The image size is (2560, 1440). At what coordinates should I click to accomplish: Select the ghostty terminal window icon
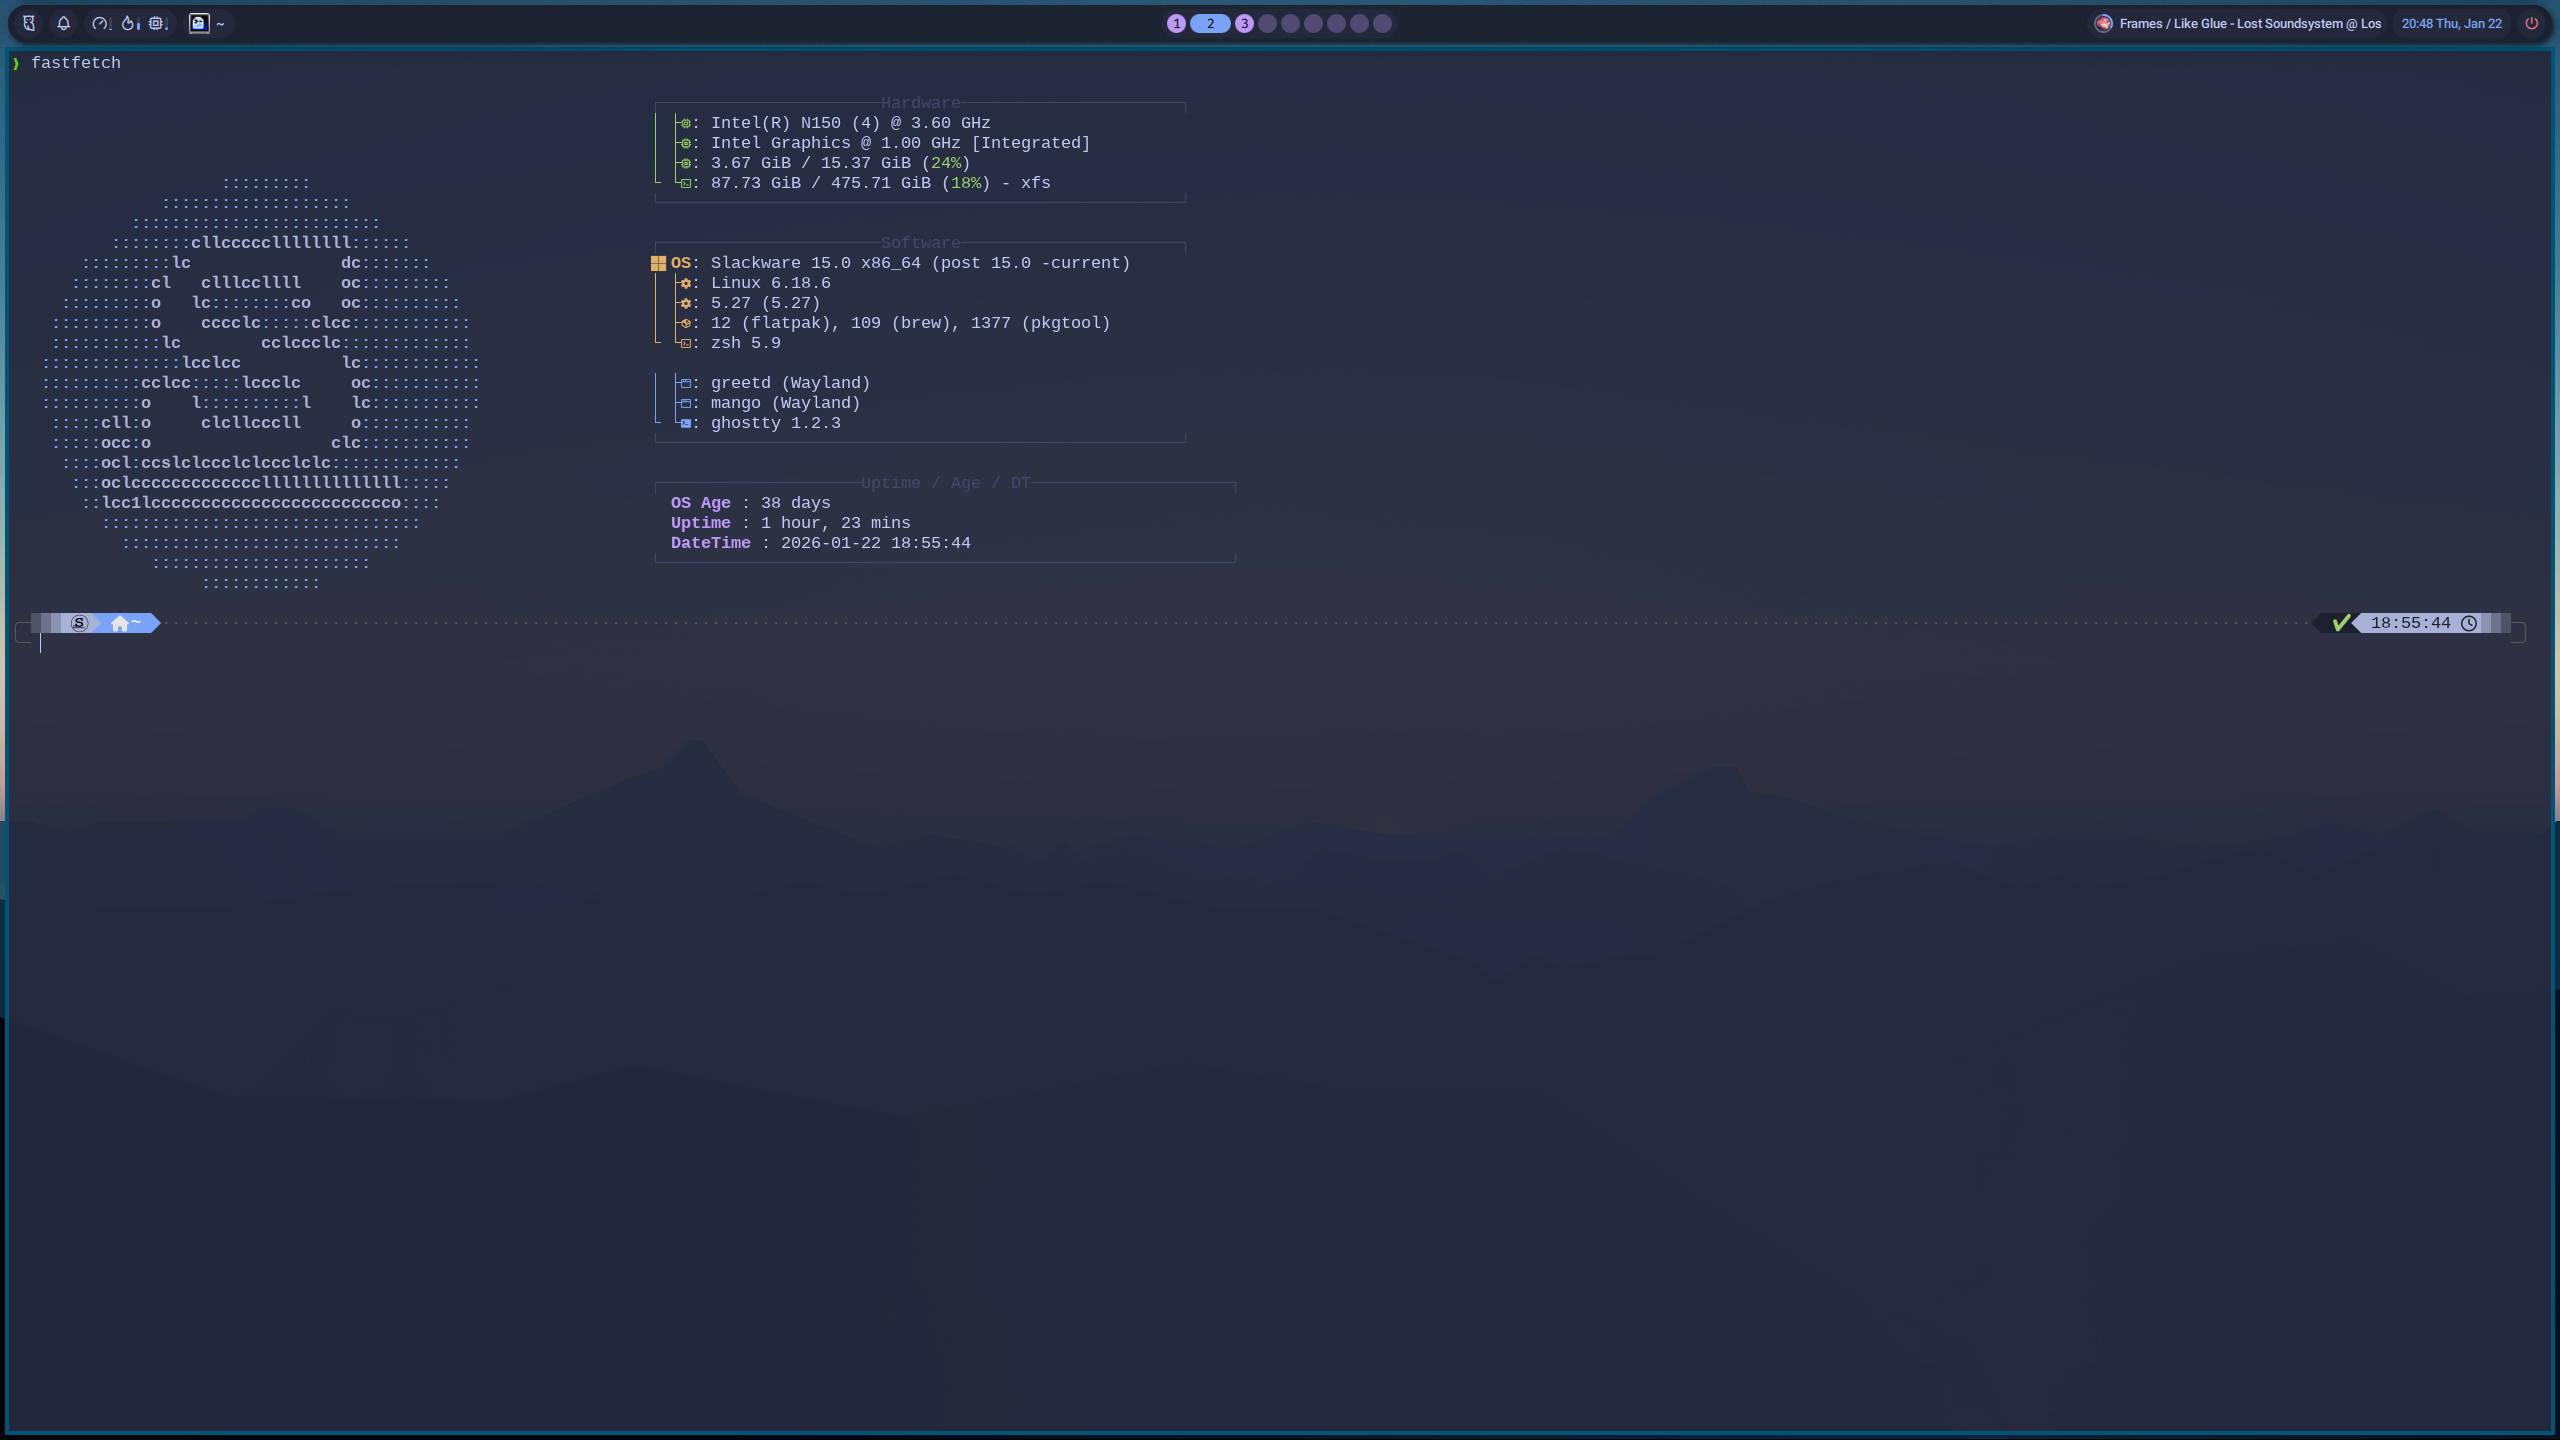click(x=199, y=23)
